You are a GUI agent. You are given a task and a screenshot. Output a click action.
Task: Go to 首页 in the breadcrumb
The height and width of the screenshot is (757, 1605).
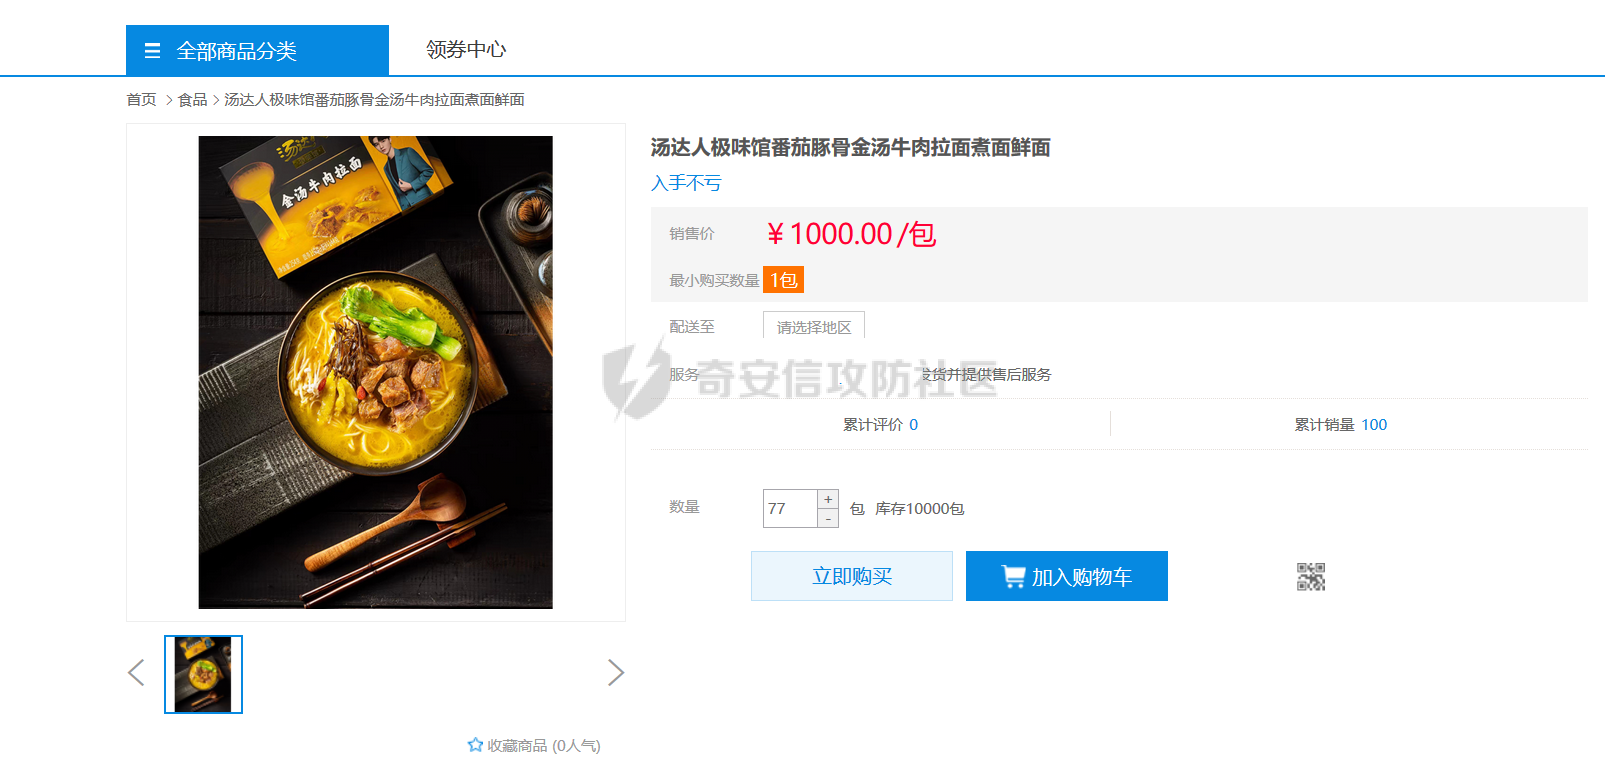(141, 100)
